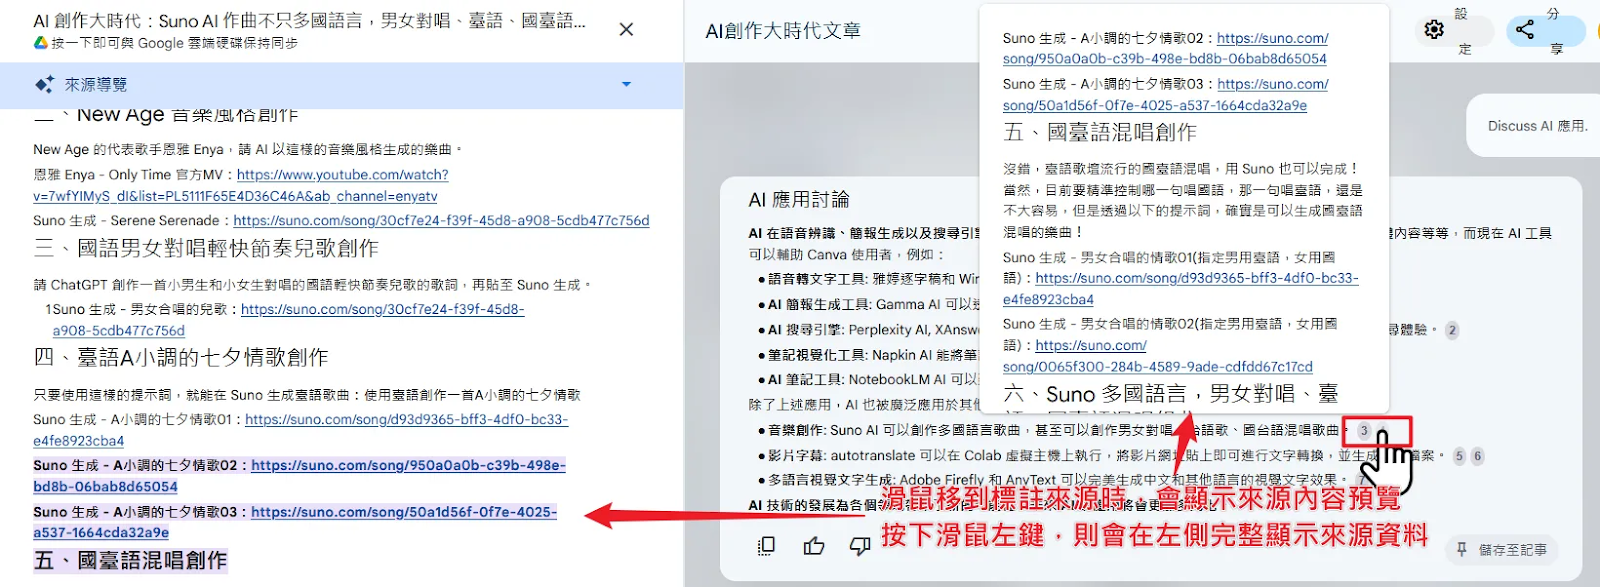Viewport: 1600px width, 587px height.
Task: Click heading 五、國臺語混唱創作 in preview popup
Action: [x=1100, y=132]
